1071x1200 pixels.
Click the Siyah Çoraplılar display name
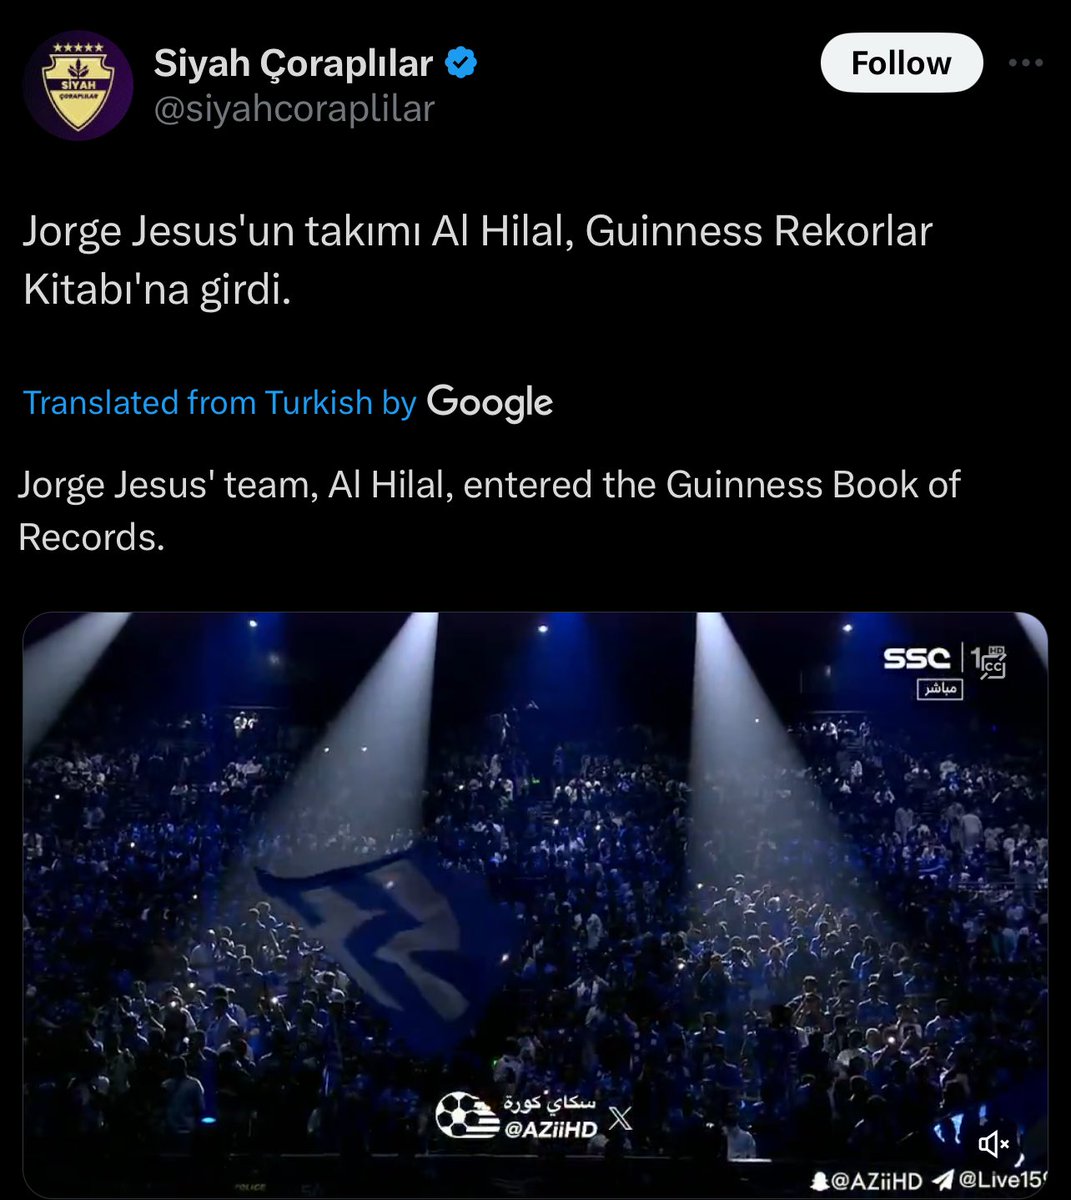[x=293, y=63]
